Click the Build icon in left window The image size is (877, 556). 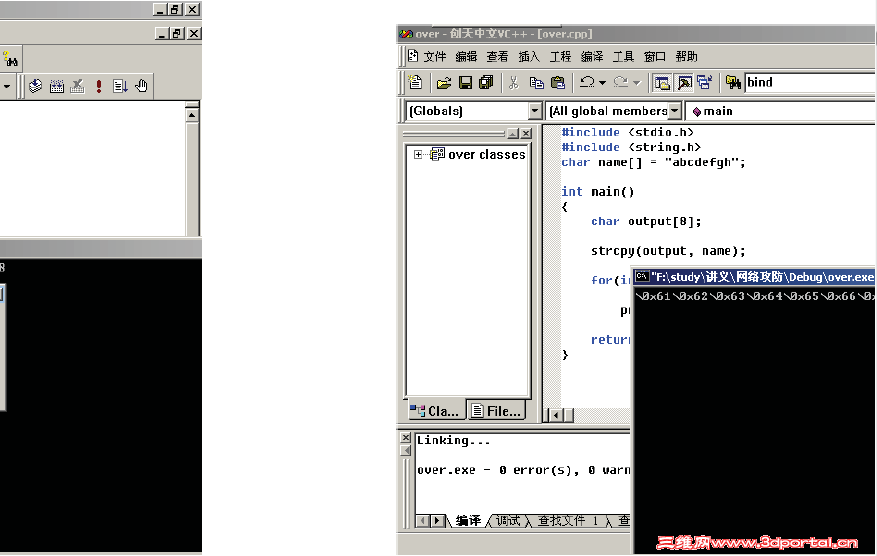point(56,86)
